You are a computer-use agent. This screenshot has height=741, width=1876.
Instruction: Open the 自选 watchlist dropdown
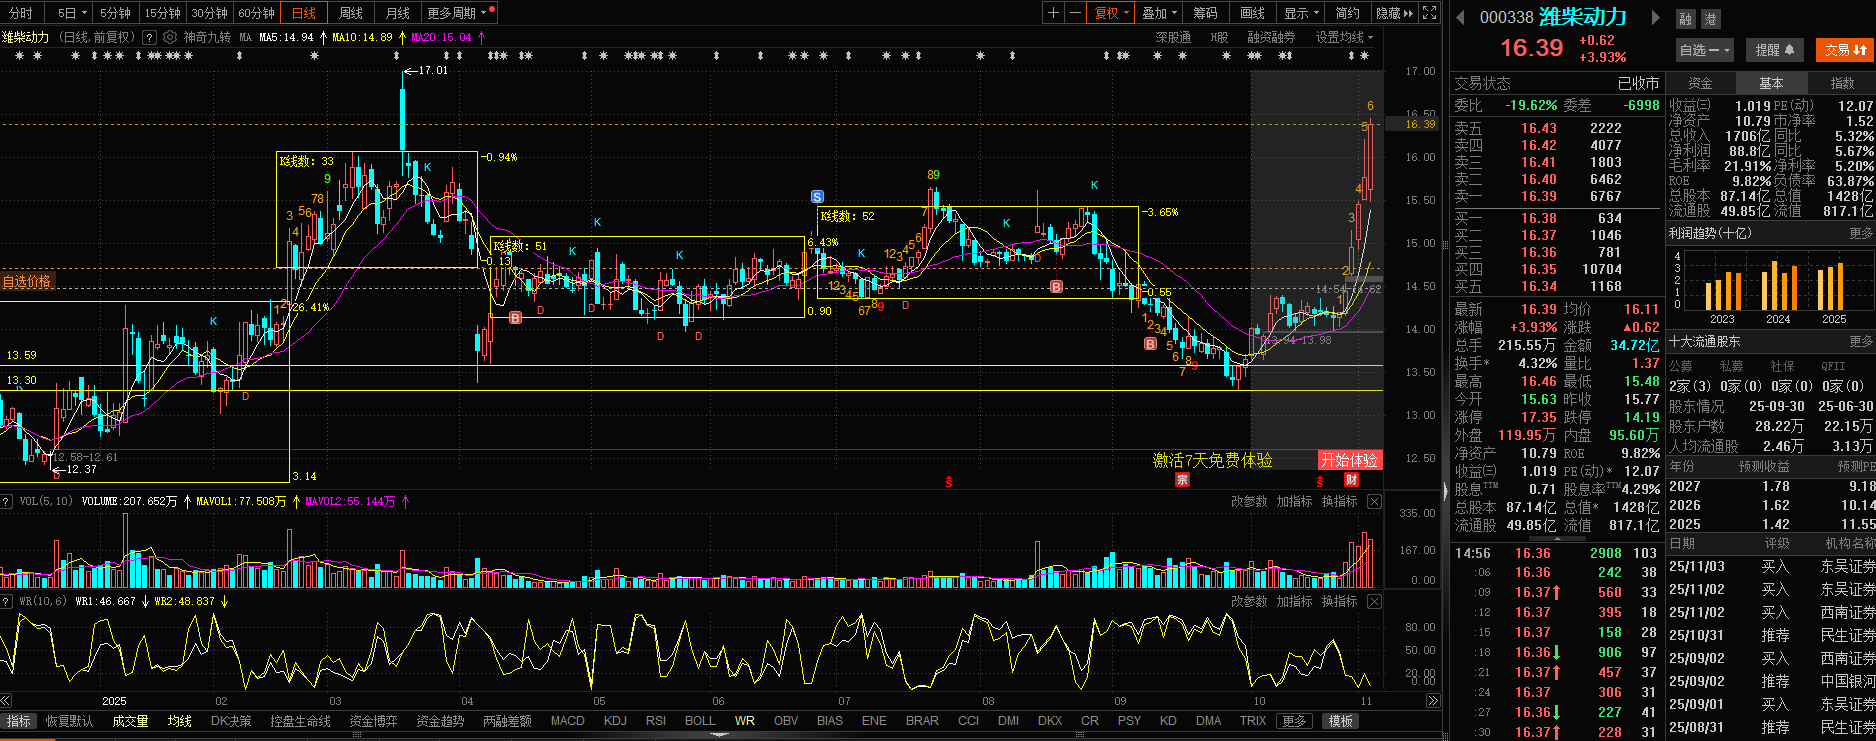pyautogui.click(x=1703, y=50)
